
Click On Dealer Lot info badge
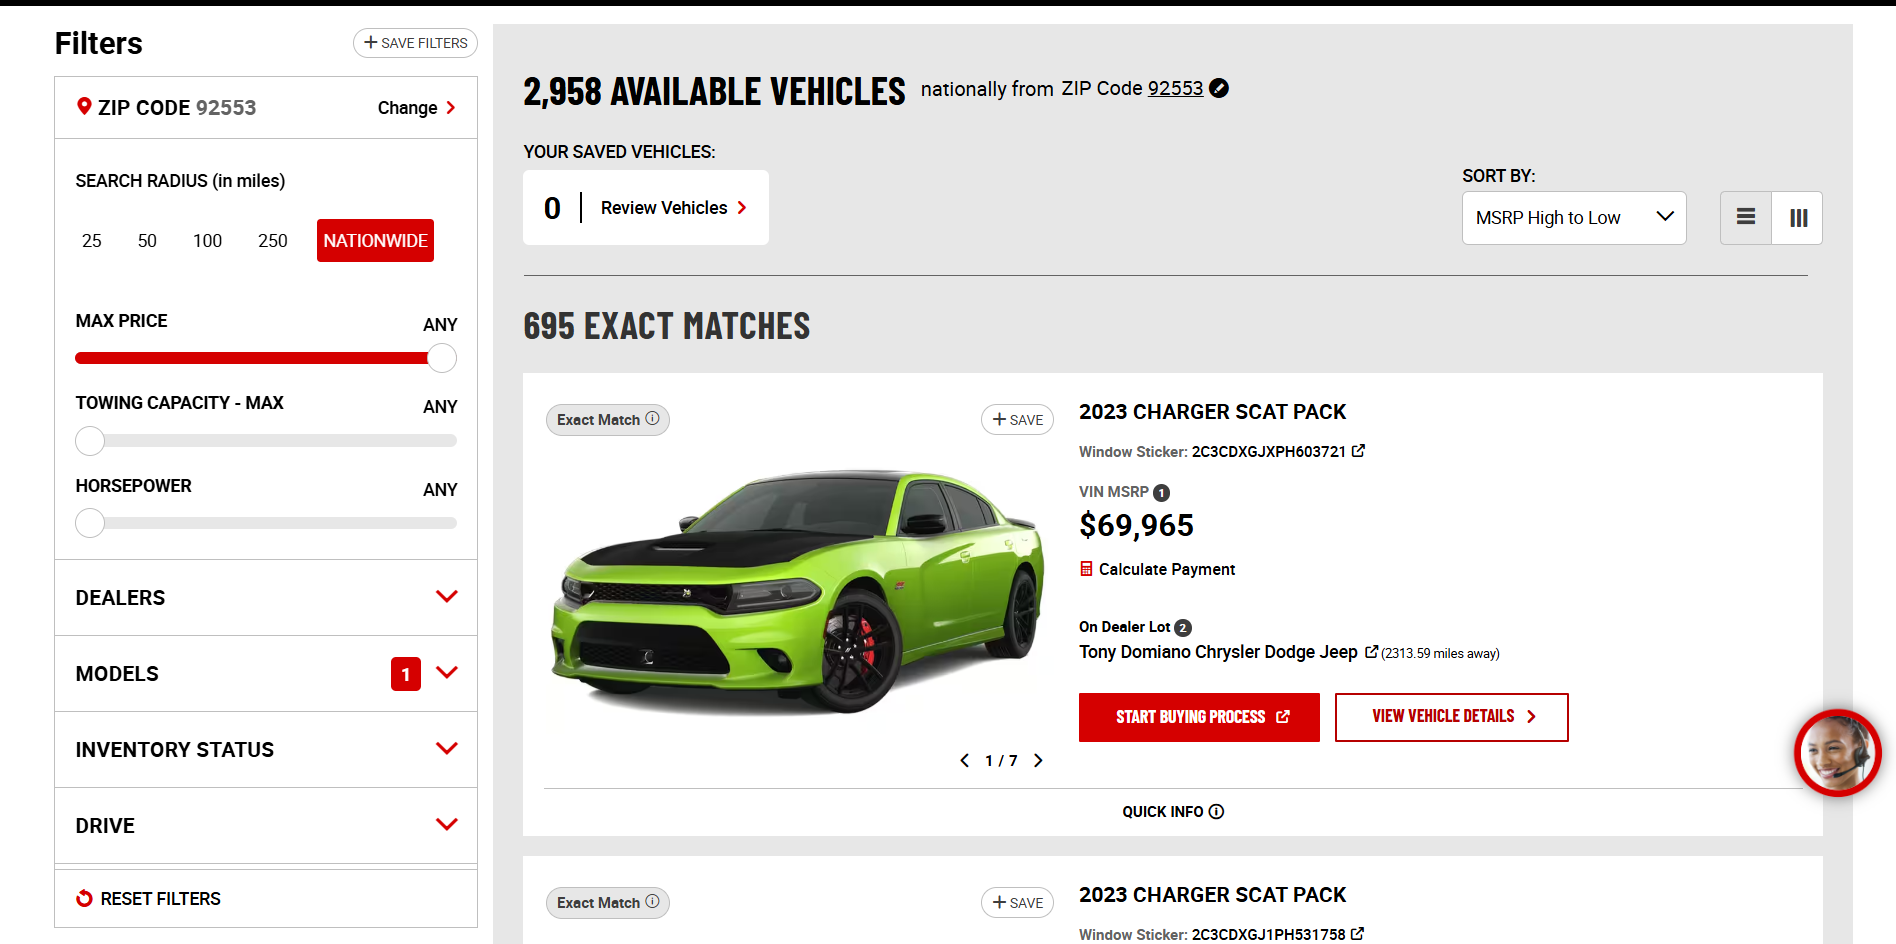coord(1183,628)
